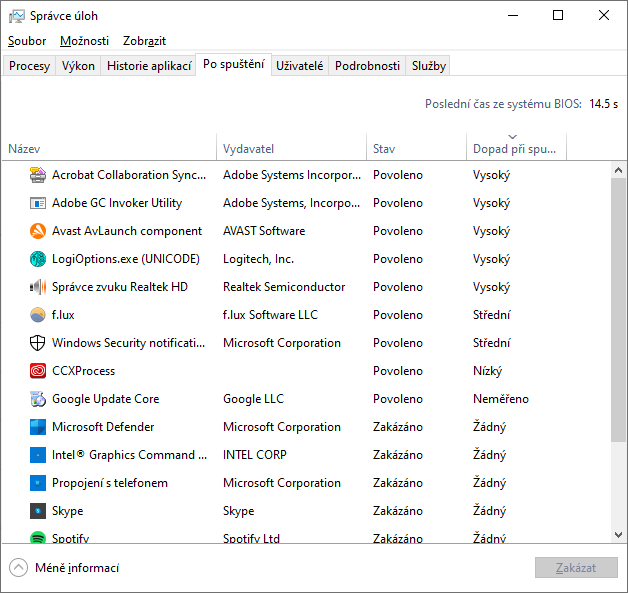Click the scrollbar up arrow

618,170
